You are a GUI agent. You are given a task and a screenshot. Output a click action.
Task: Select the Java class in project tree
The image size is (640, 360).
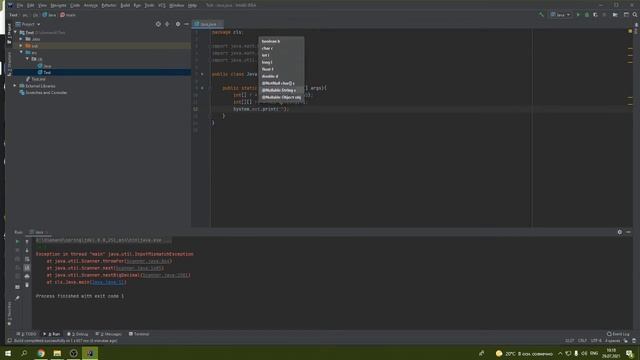click(x=44, y=66)
